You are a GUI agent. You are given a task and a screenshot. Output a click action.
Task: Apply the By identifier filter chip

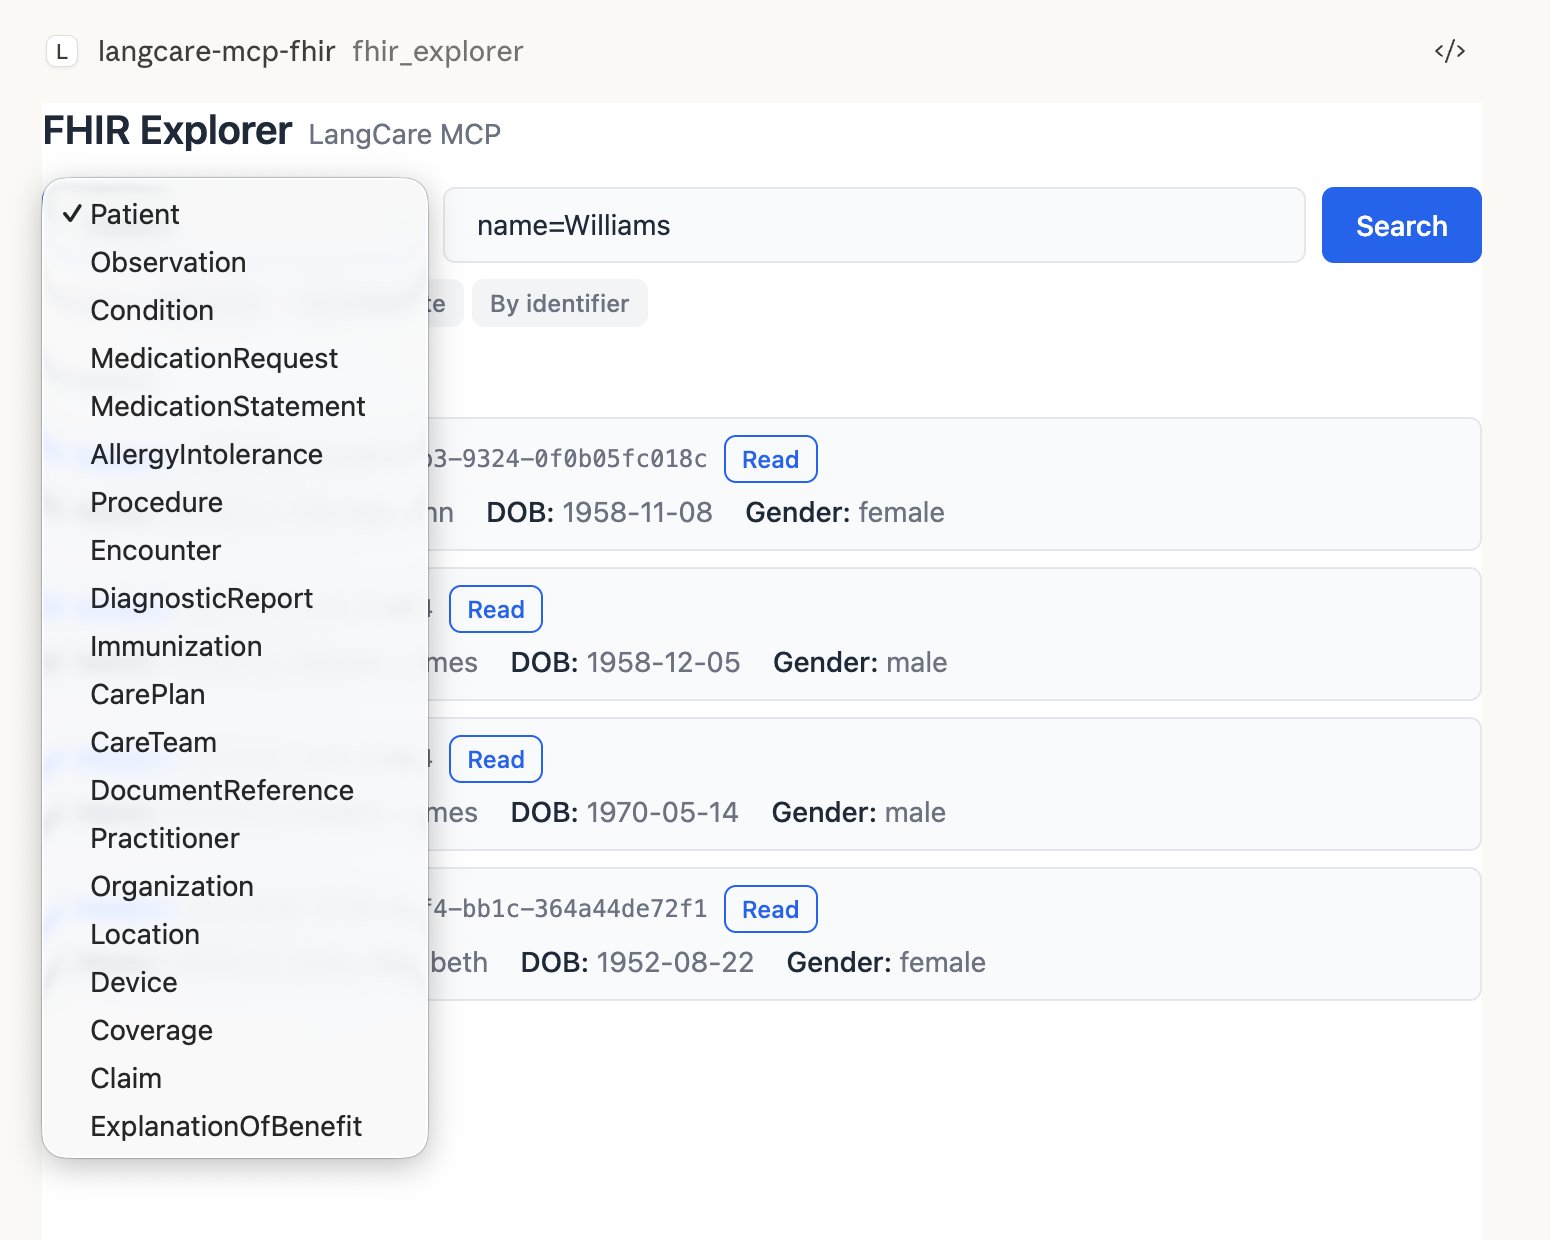click(x=559, y=303)
